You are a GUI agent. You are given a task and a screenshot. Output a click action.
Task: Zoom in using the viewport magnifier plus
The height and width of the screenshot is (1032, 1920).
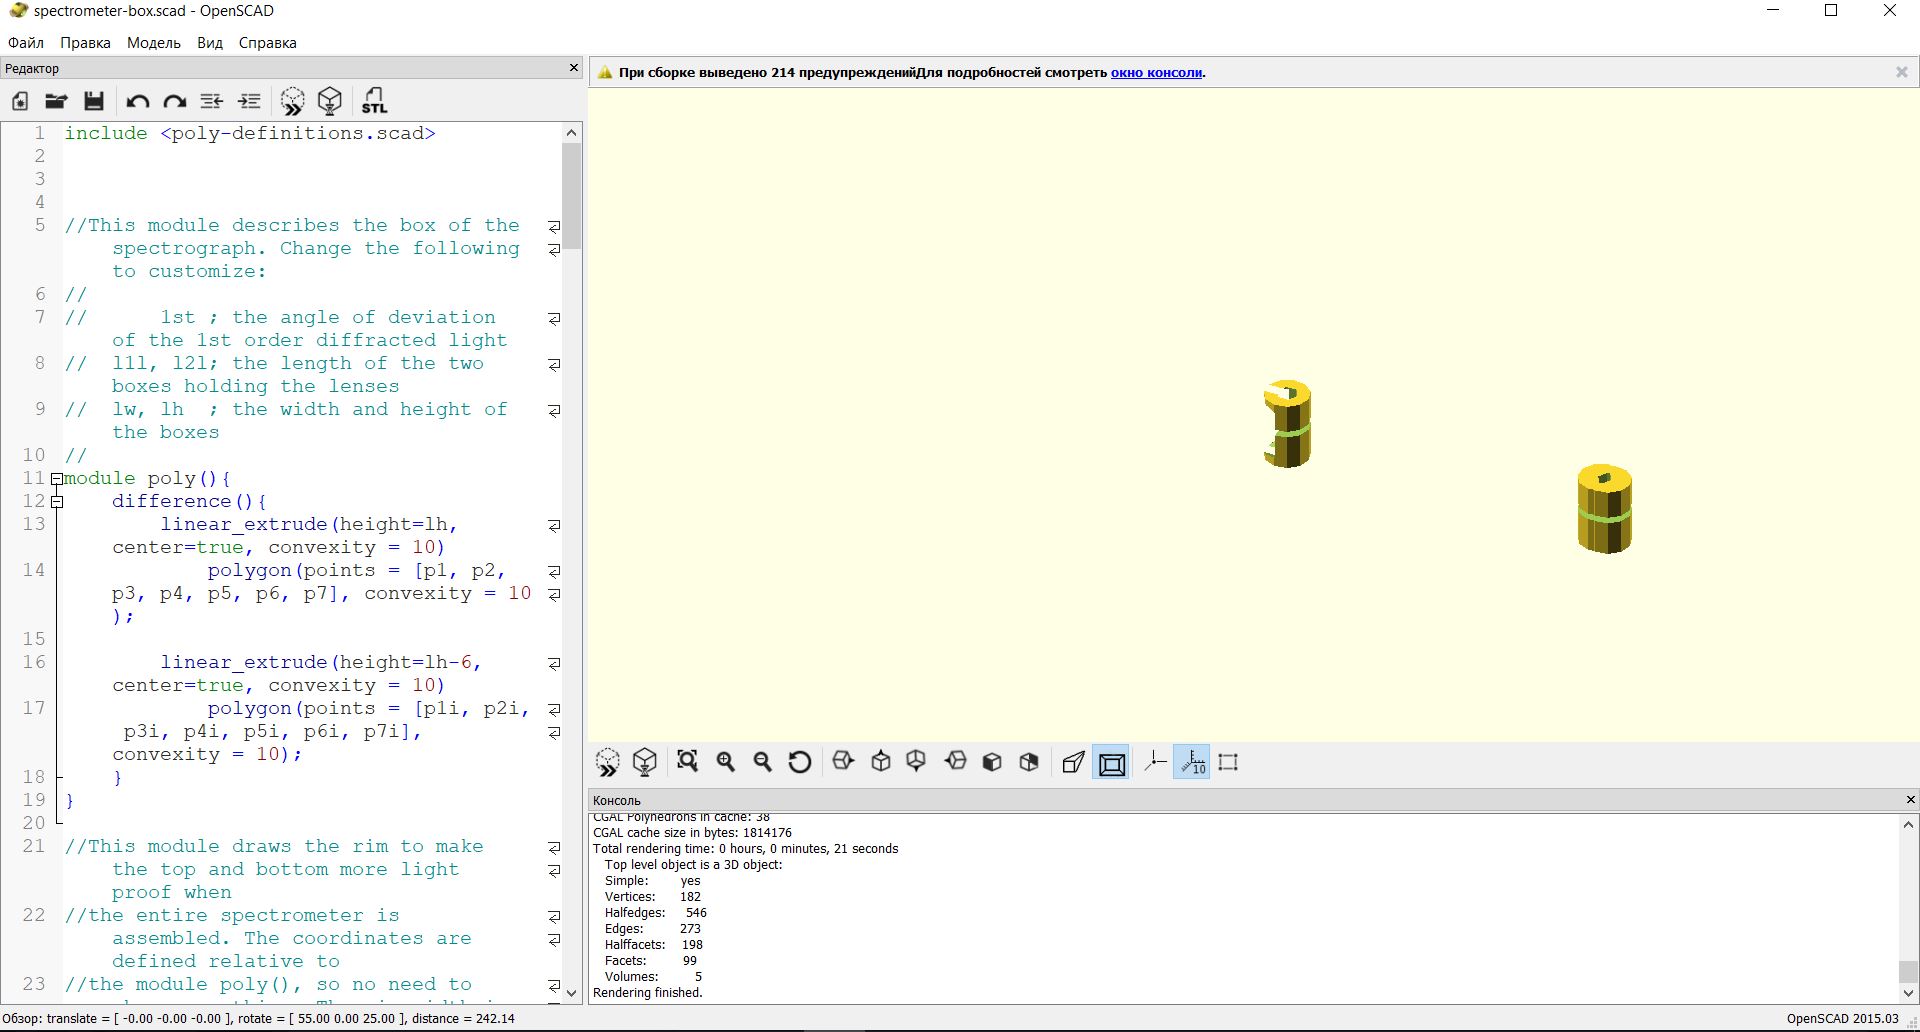(x=725, y=762)
